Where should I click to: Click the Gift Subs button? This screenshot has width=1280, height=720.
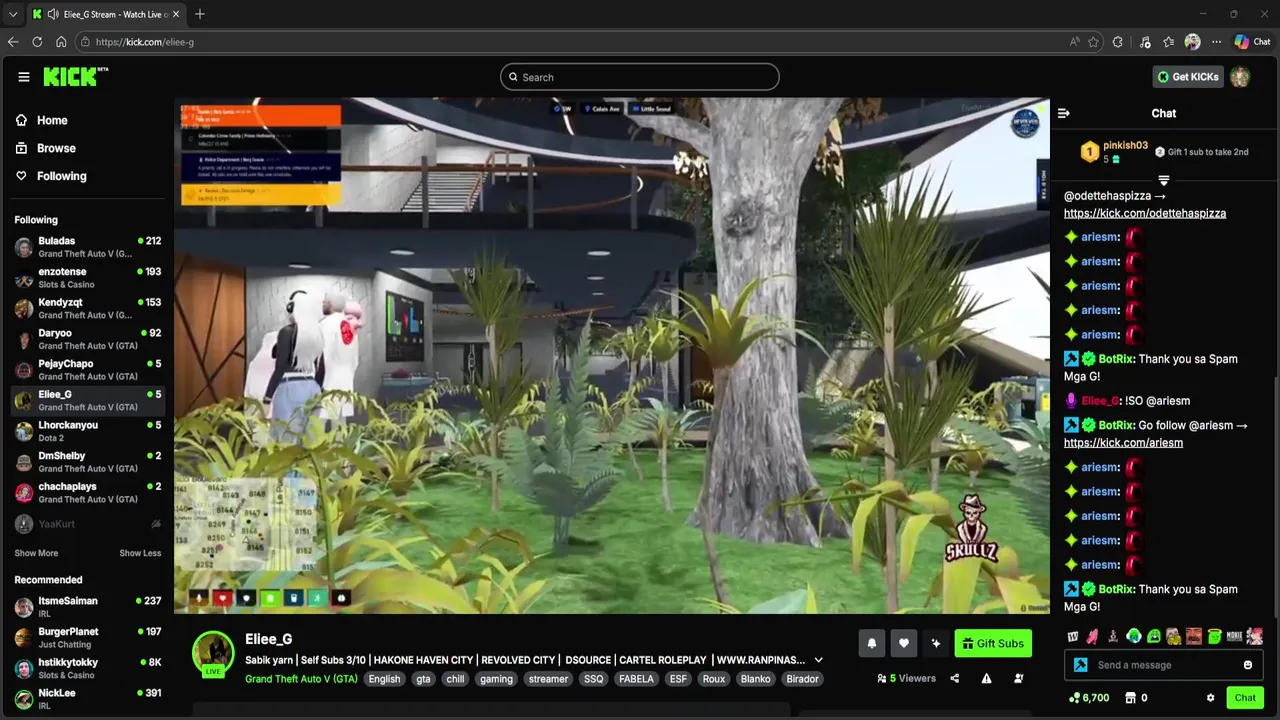tap(993, 643)
